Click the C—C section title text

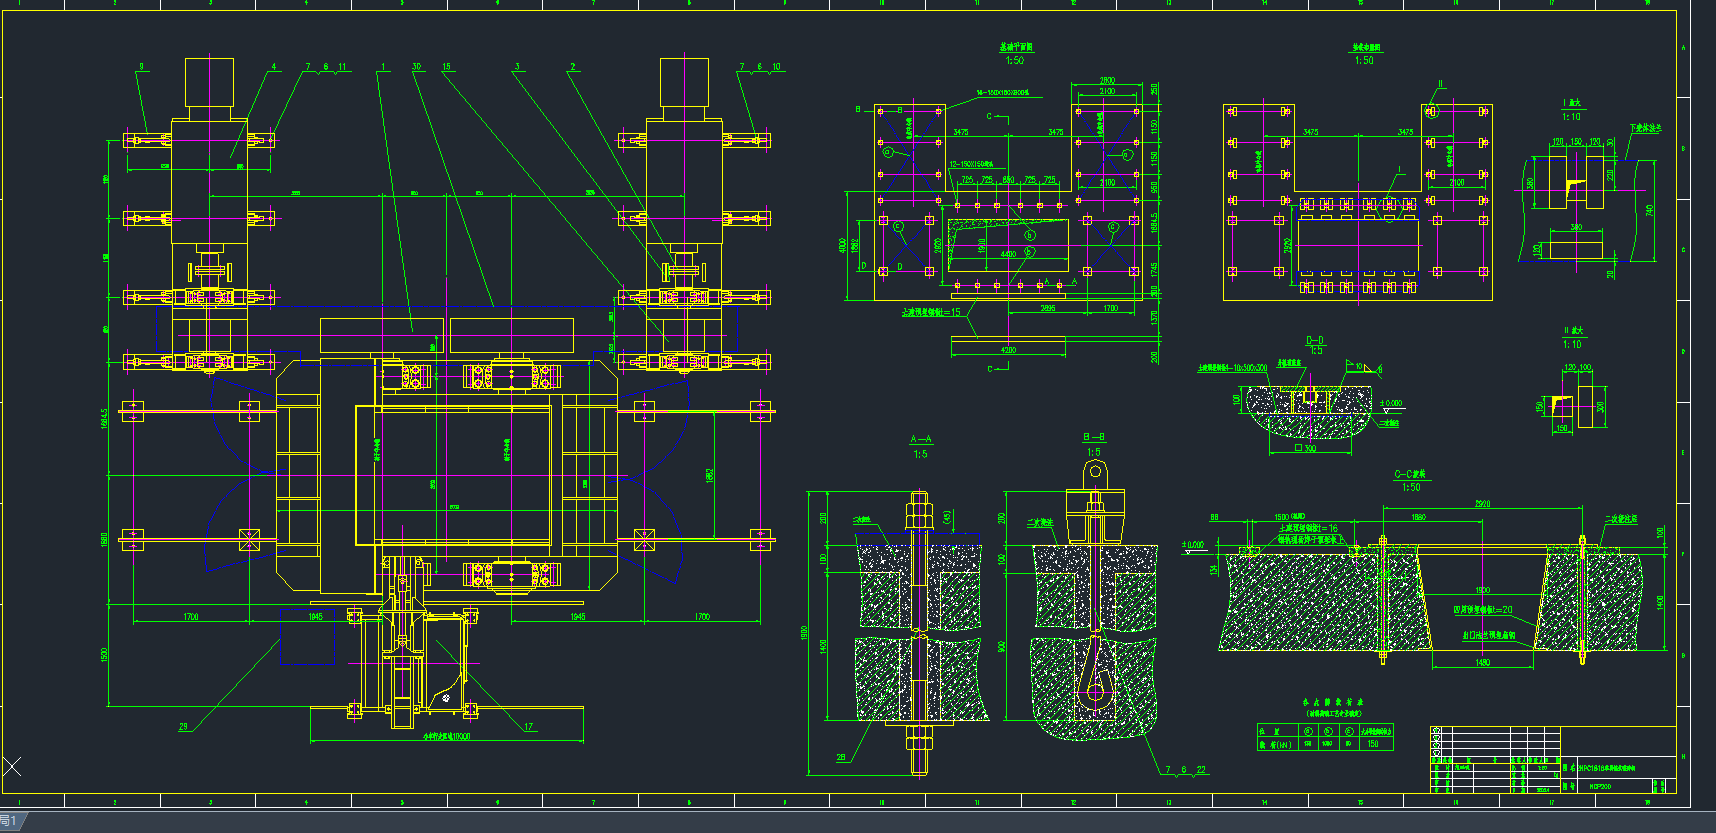click(x=1410, y=474)
